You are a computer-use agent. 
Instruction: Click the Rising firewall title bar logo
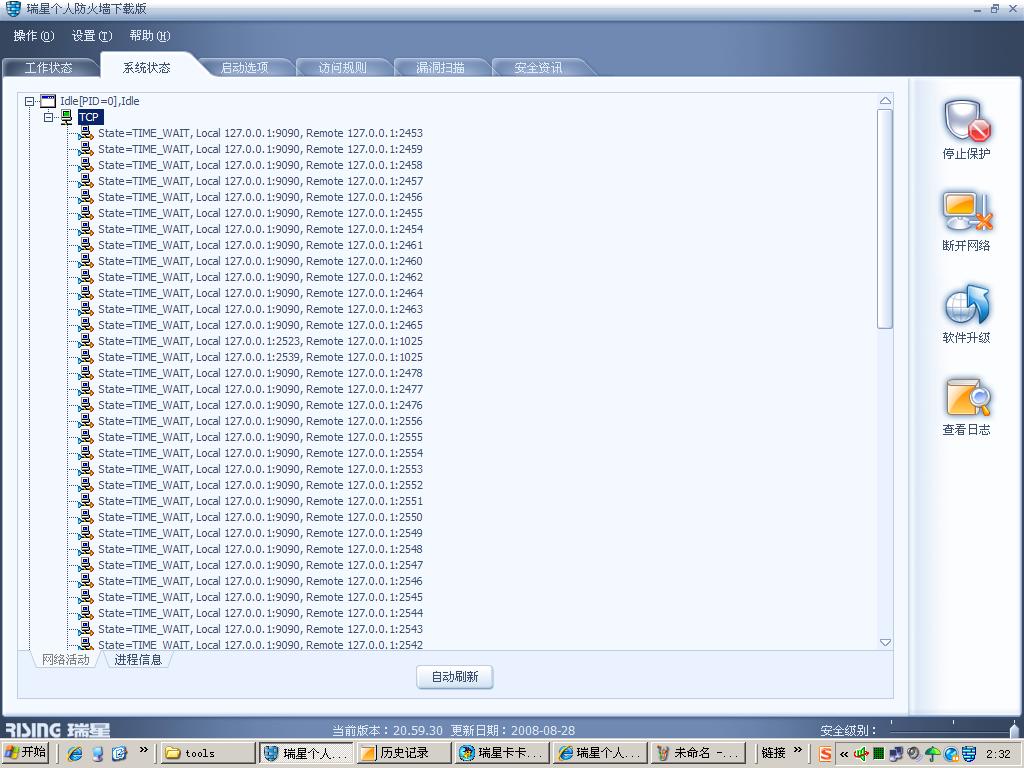point(13,8)
